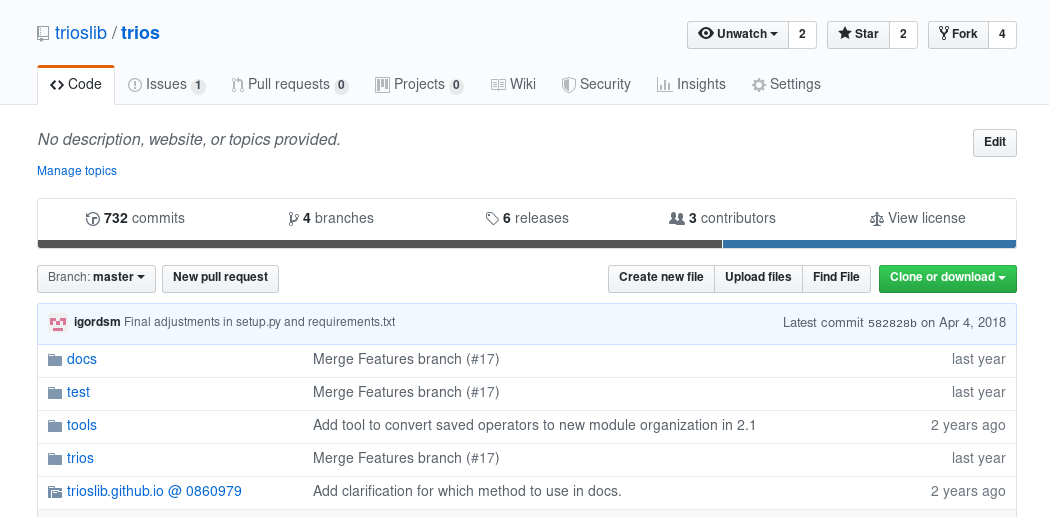Click igordsm avatar thumbnail

coord(58,324)
